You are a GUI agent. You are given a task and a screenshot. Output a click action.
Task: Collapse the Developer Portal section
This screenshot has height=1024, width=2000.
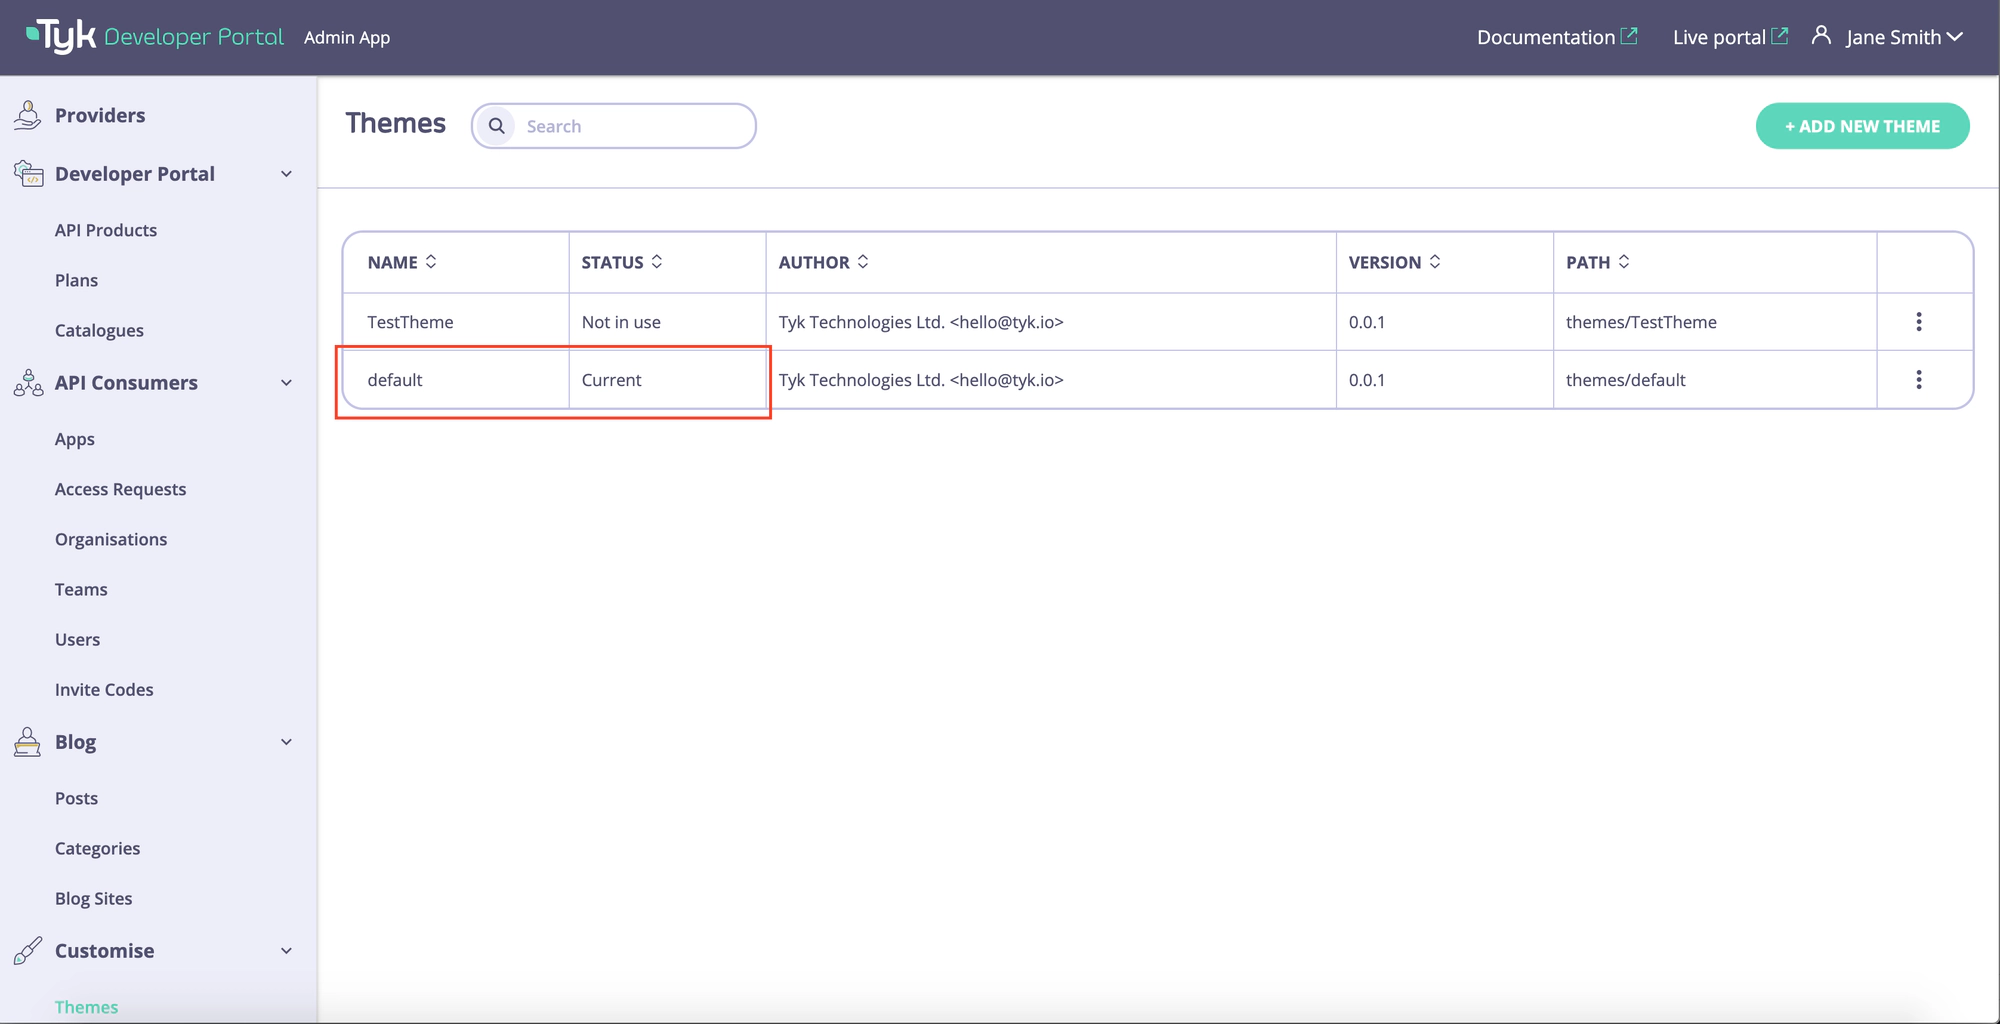(x=286, y=174)
